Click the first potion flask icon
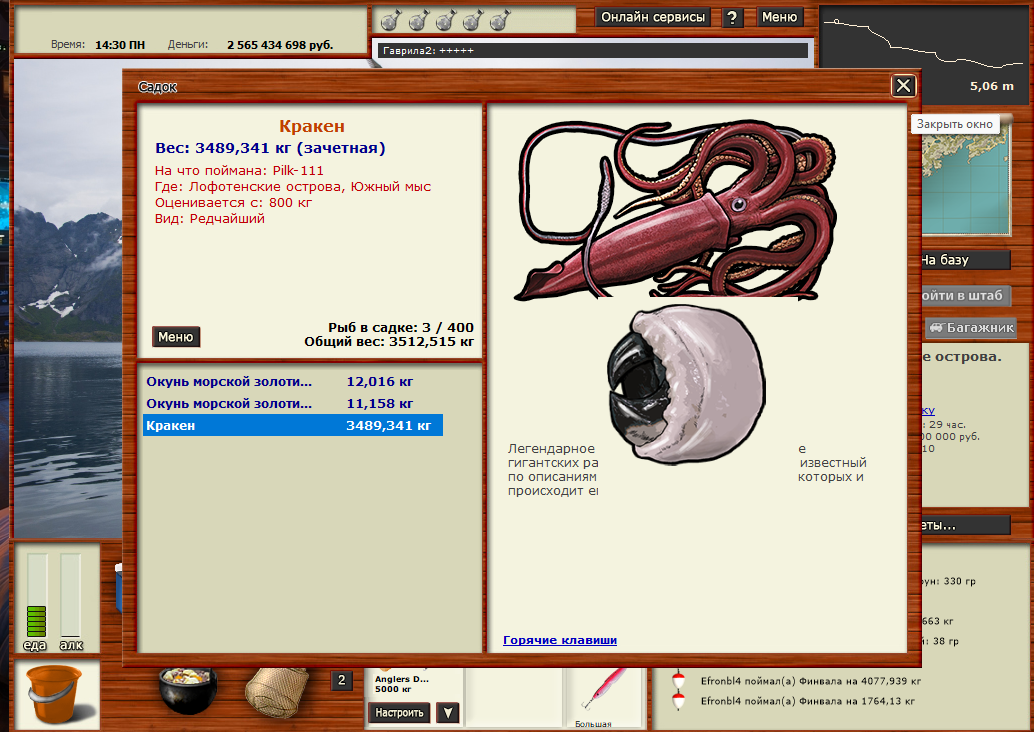This screenshot has height=732, width=1034. (390, 20)
